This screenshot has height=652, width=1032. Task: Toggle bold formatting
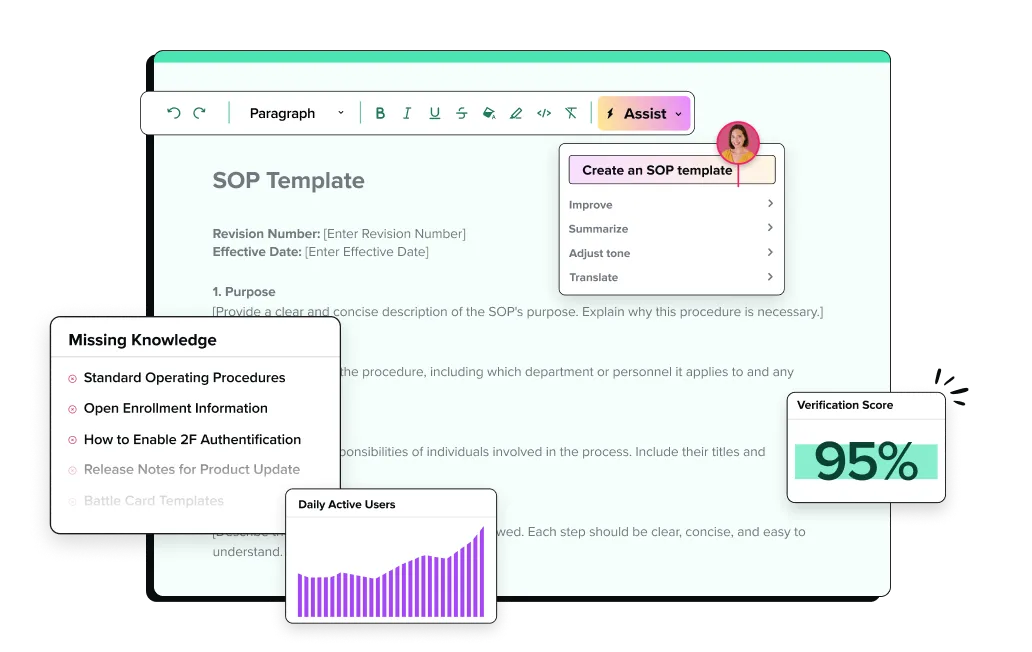380,113
